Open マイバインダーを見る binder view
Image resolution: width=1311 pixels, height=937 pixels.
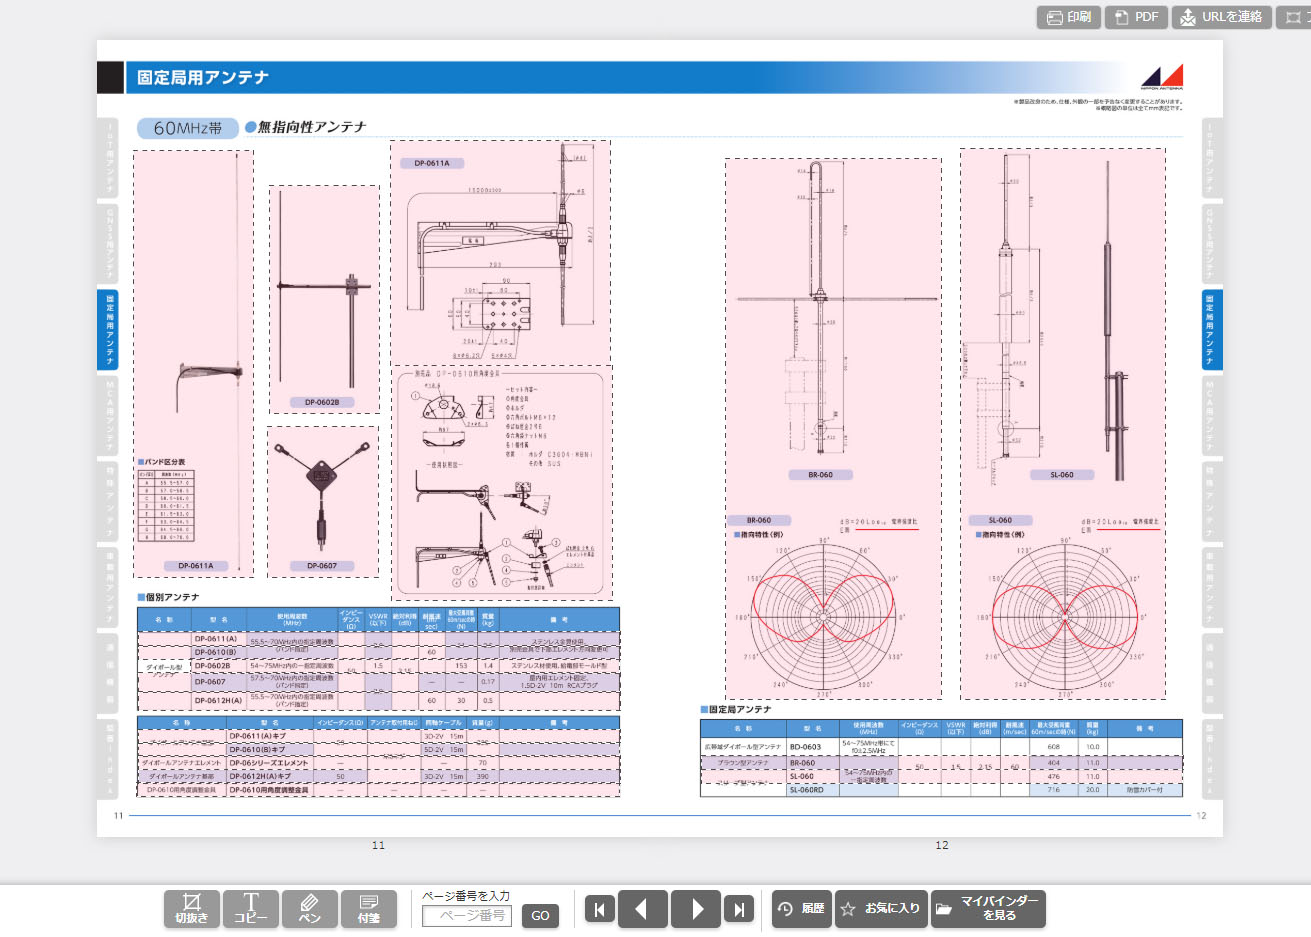point(988,909)
